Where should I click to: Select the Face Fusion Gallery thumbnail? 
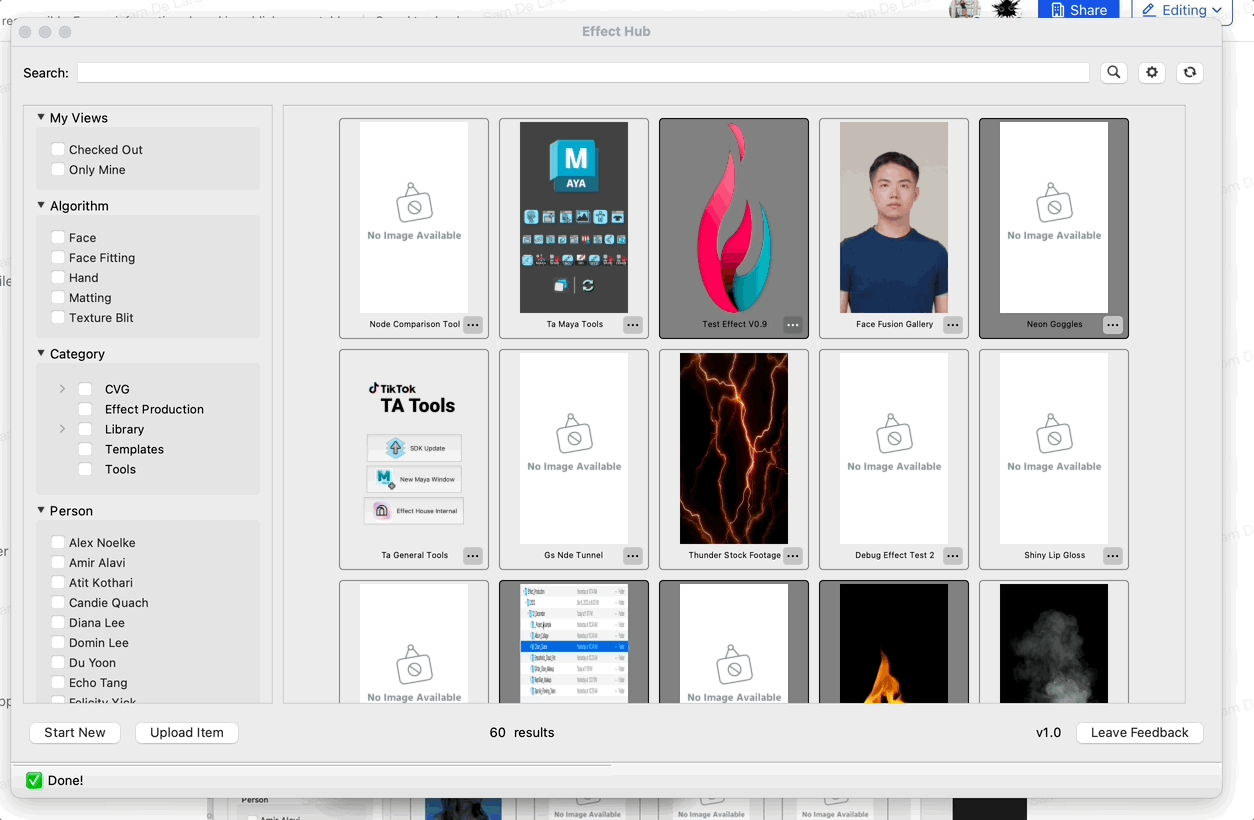click(x=894, y=218)
